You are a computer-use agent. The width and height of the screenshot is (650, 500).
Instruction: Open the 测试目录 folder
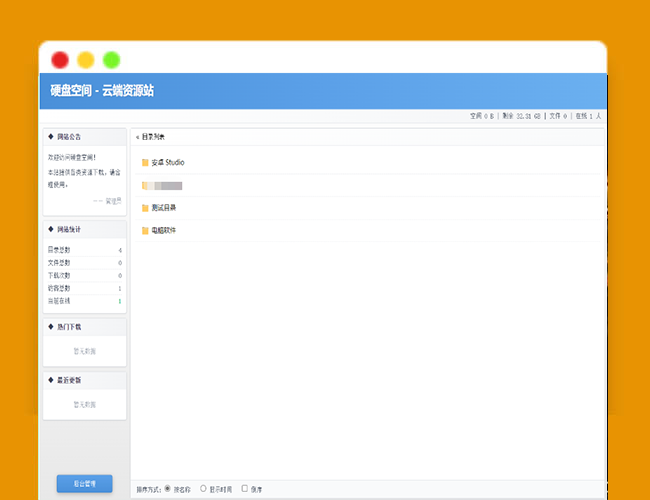tap(164, 208)
